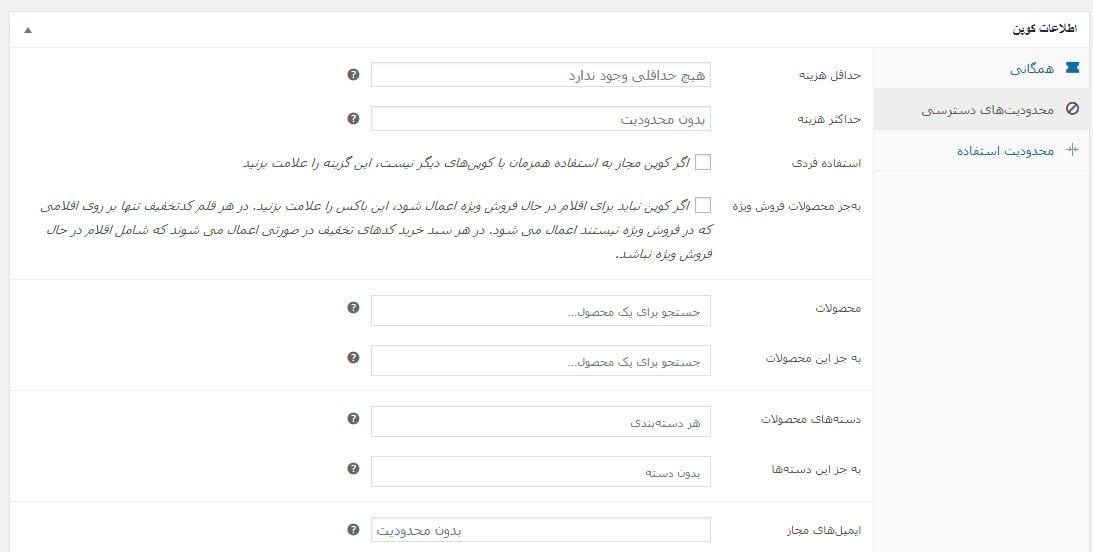
Task: Click the به جز این محصولات label
Action: pyautogui.click(x=813, y=358)
